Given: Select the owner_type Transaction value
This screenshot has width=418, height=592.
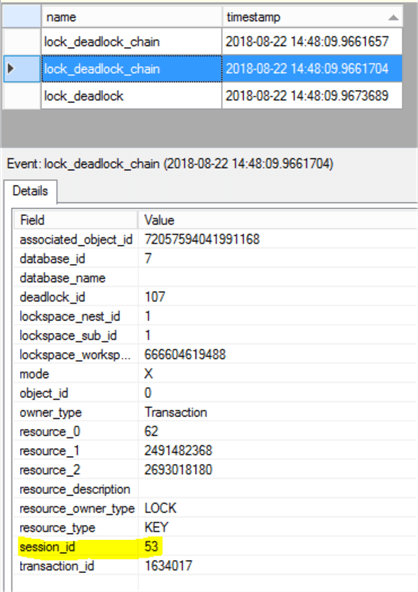Looking at the screenshot, I should click(176, 412).
